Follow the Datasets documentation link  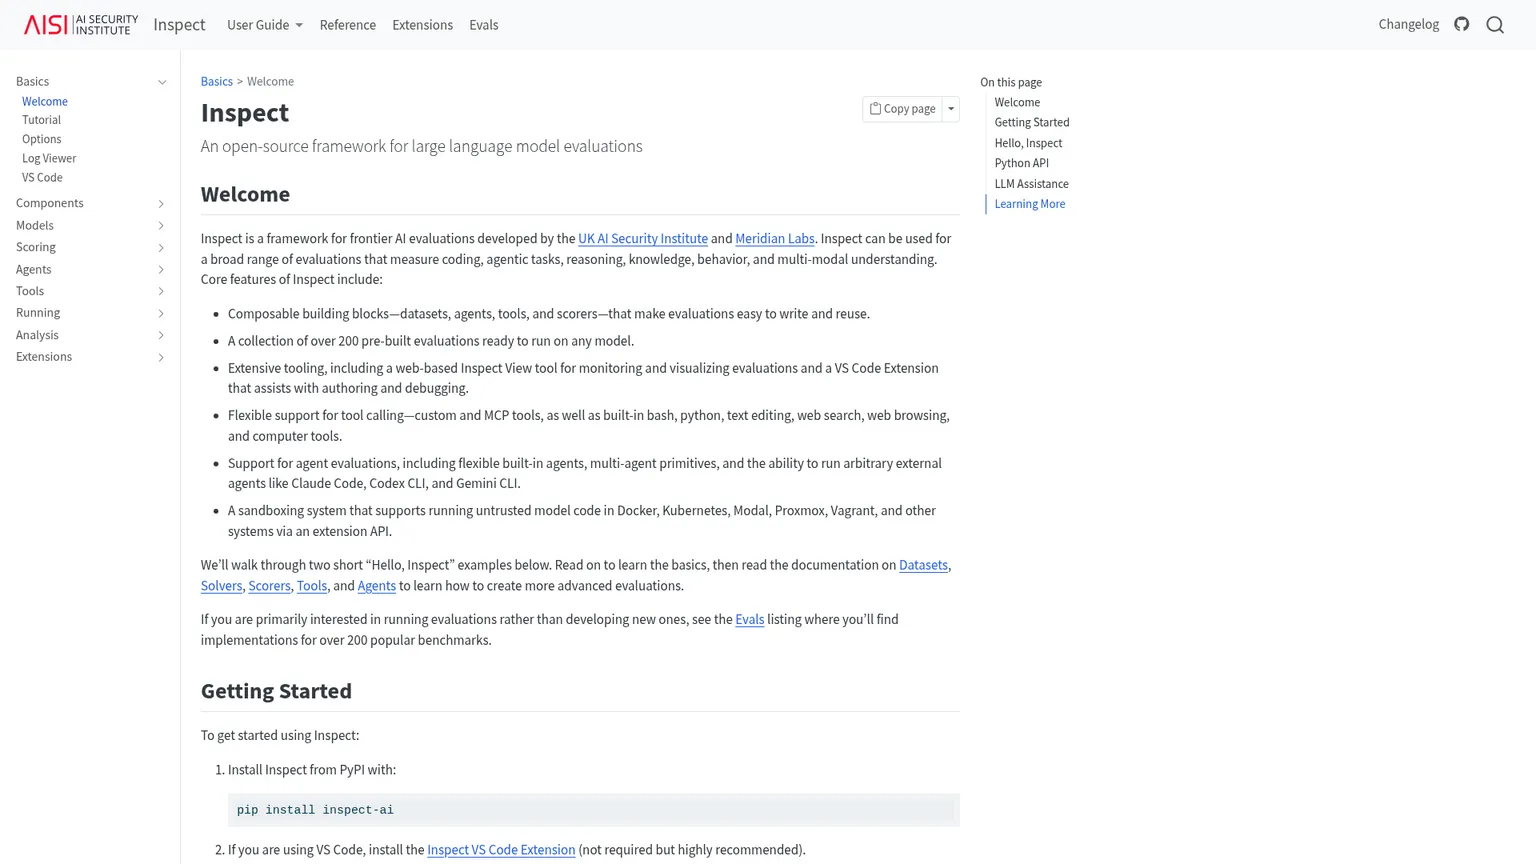point(923,565)
